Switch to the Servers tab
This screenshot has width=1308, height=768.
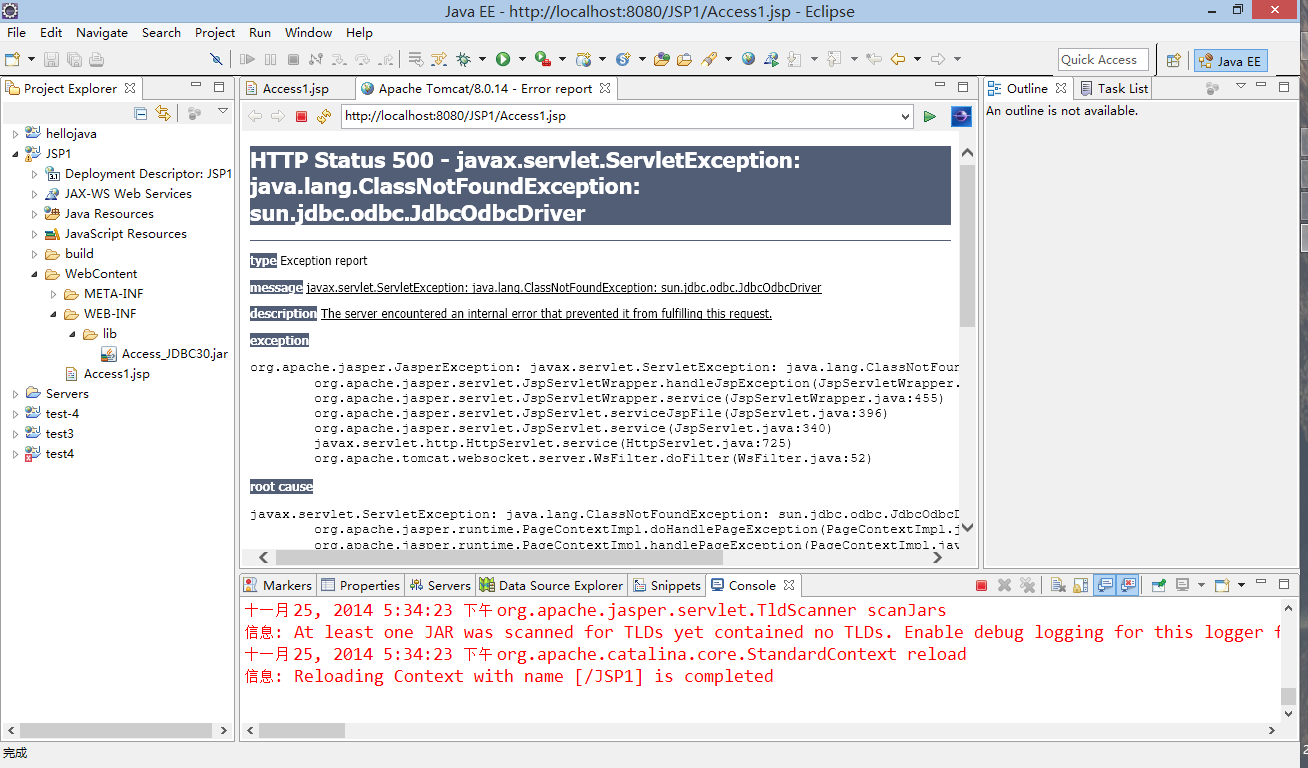pyautogui.click(x=439, y=585)
